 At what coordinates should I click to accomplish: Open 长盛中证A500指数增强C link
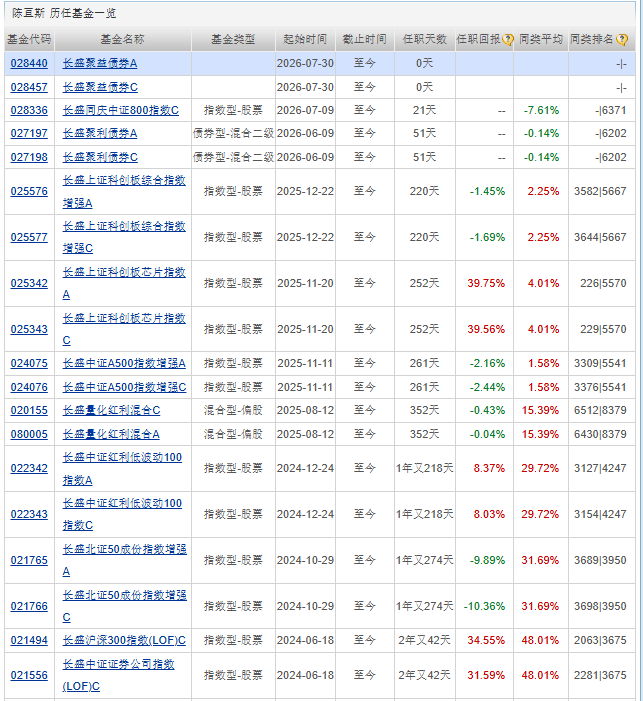coord(124,387)
